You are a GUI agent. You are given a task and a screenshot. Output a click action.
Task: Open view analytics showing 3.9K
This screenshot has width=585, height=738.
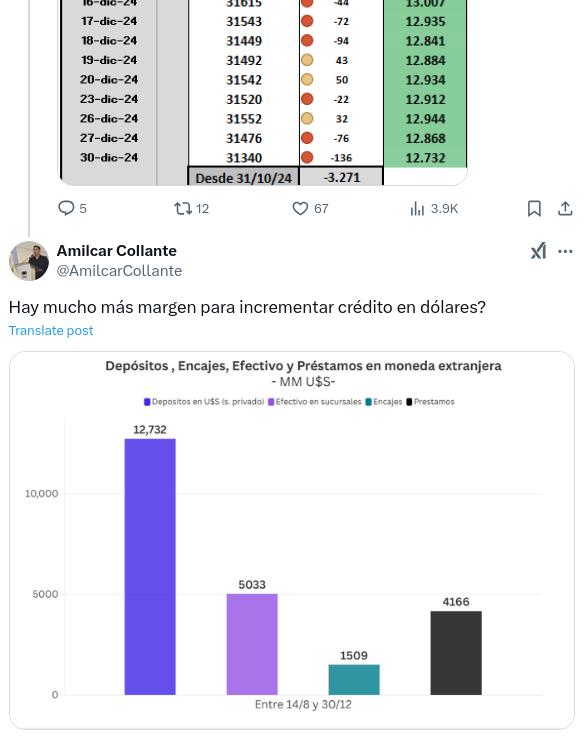click(x=417, y=208)
